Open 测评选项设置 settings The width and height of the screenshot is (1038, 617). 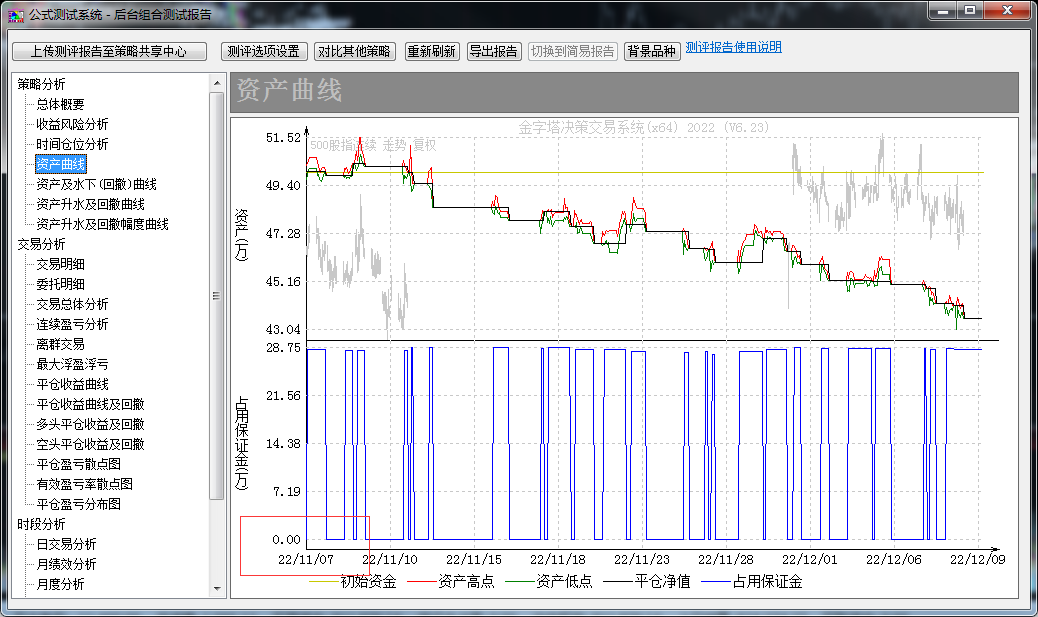tap(263, 52)
